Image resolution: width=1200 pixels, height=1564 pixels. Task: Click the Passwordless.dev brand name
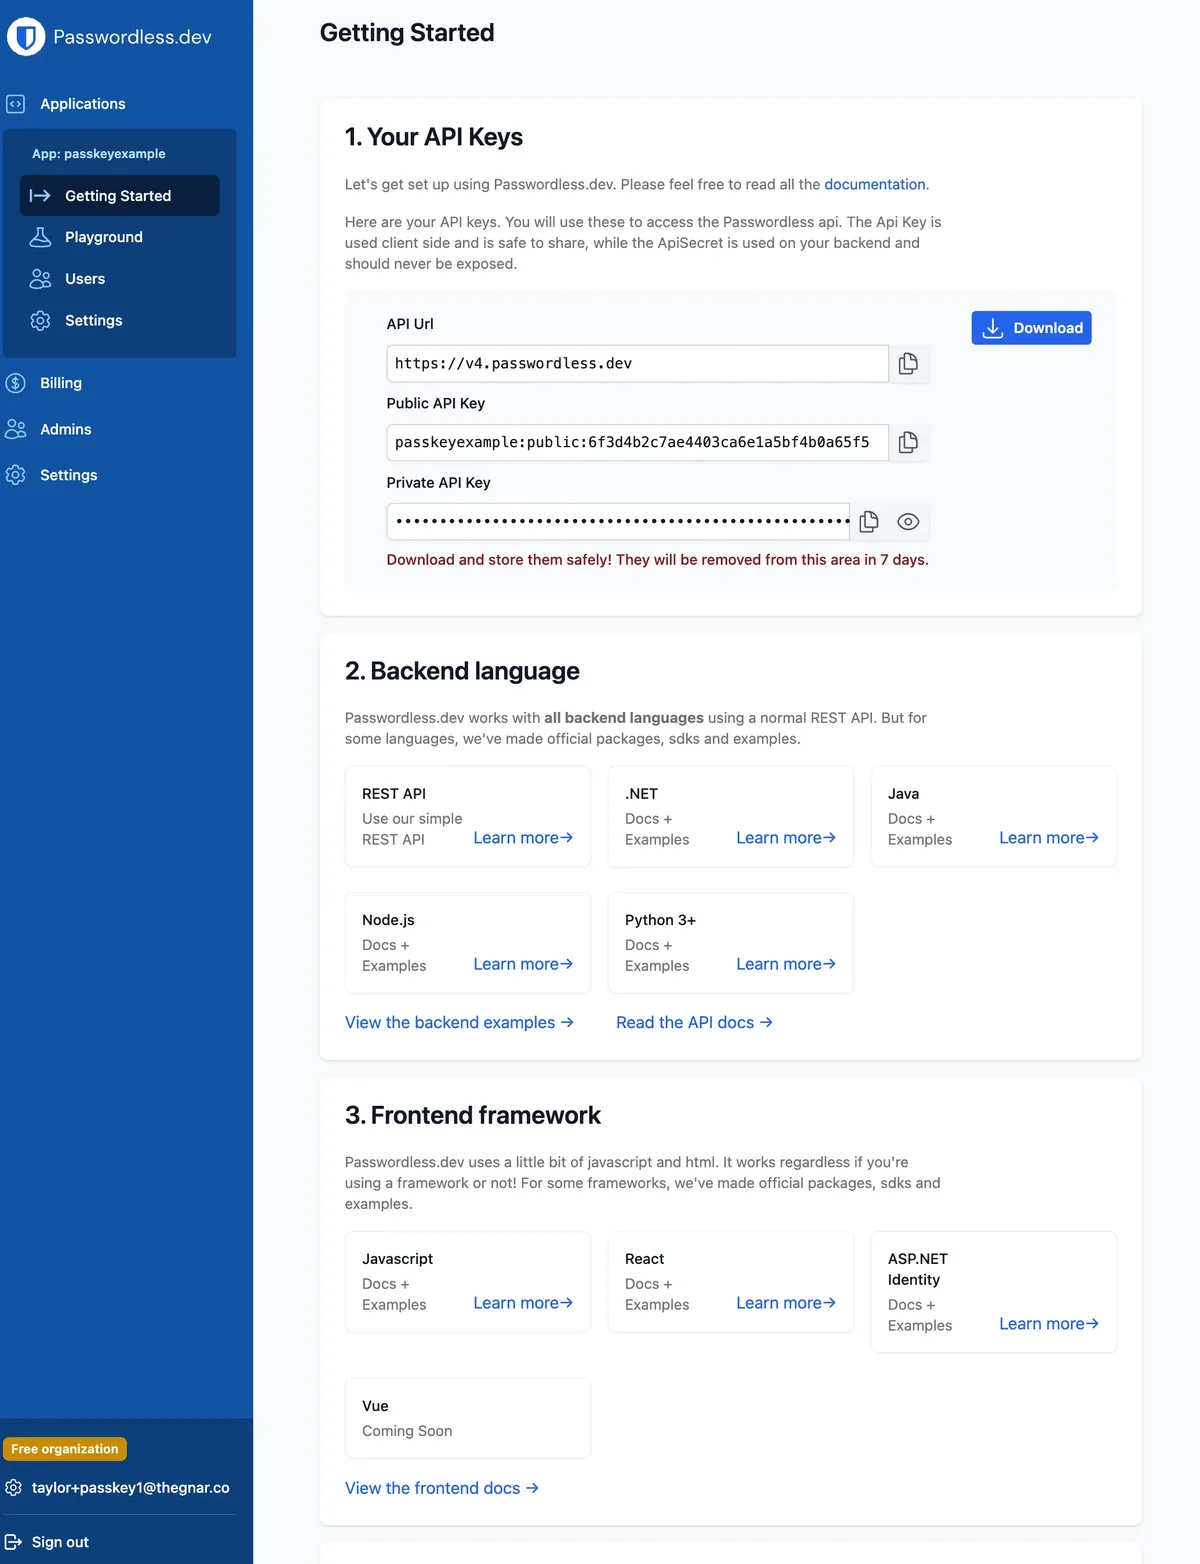tap(132, 37)
